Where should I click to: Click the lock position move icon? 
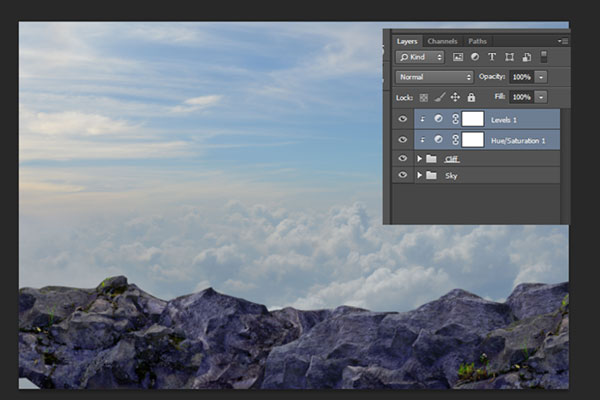[455, 97]
